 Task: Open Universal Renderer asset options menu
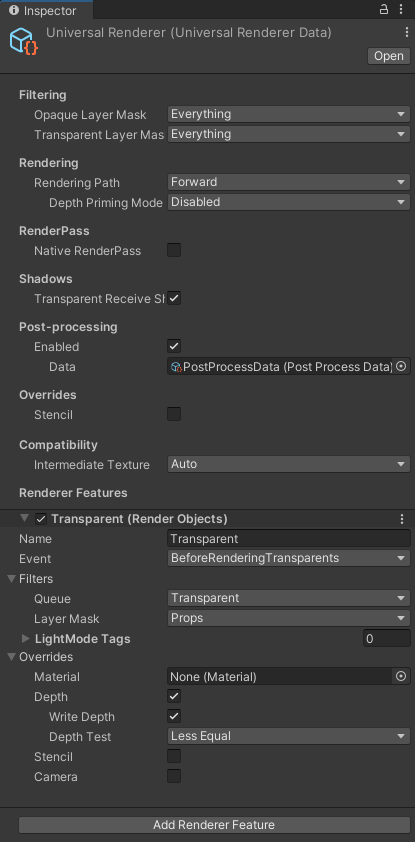pyautogui.click(x=407, y=32)
